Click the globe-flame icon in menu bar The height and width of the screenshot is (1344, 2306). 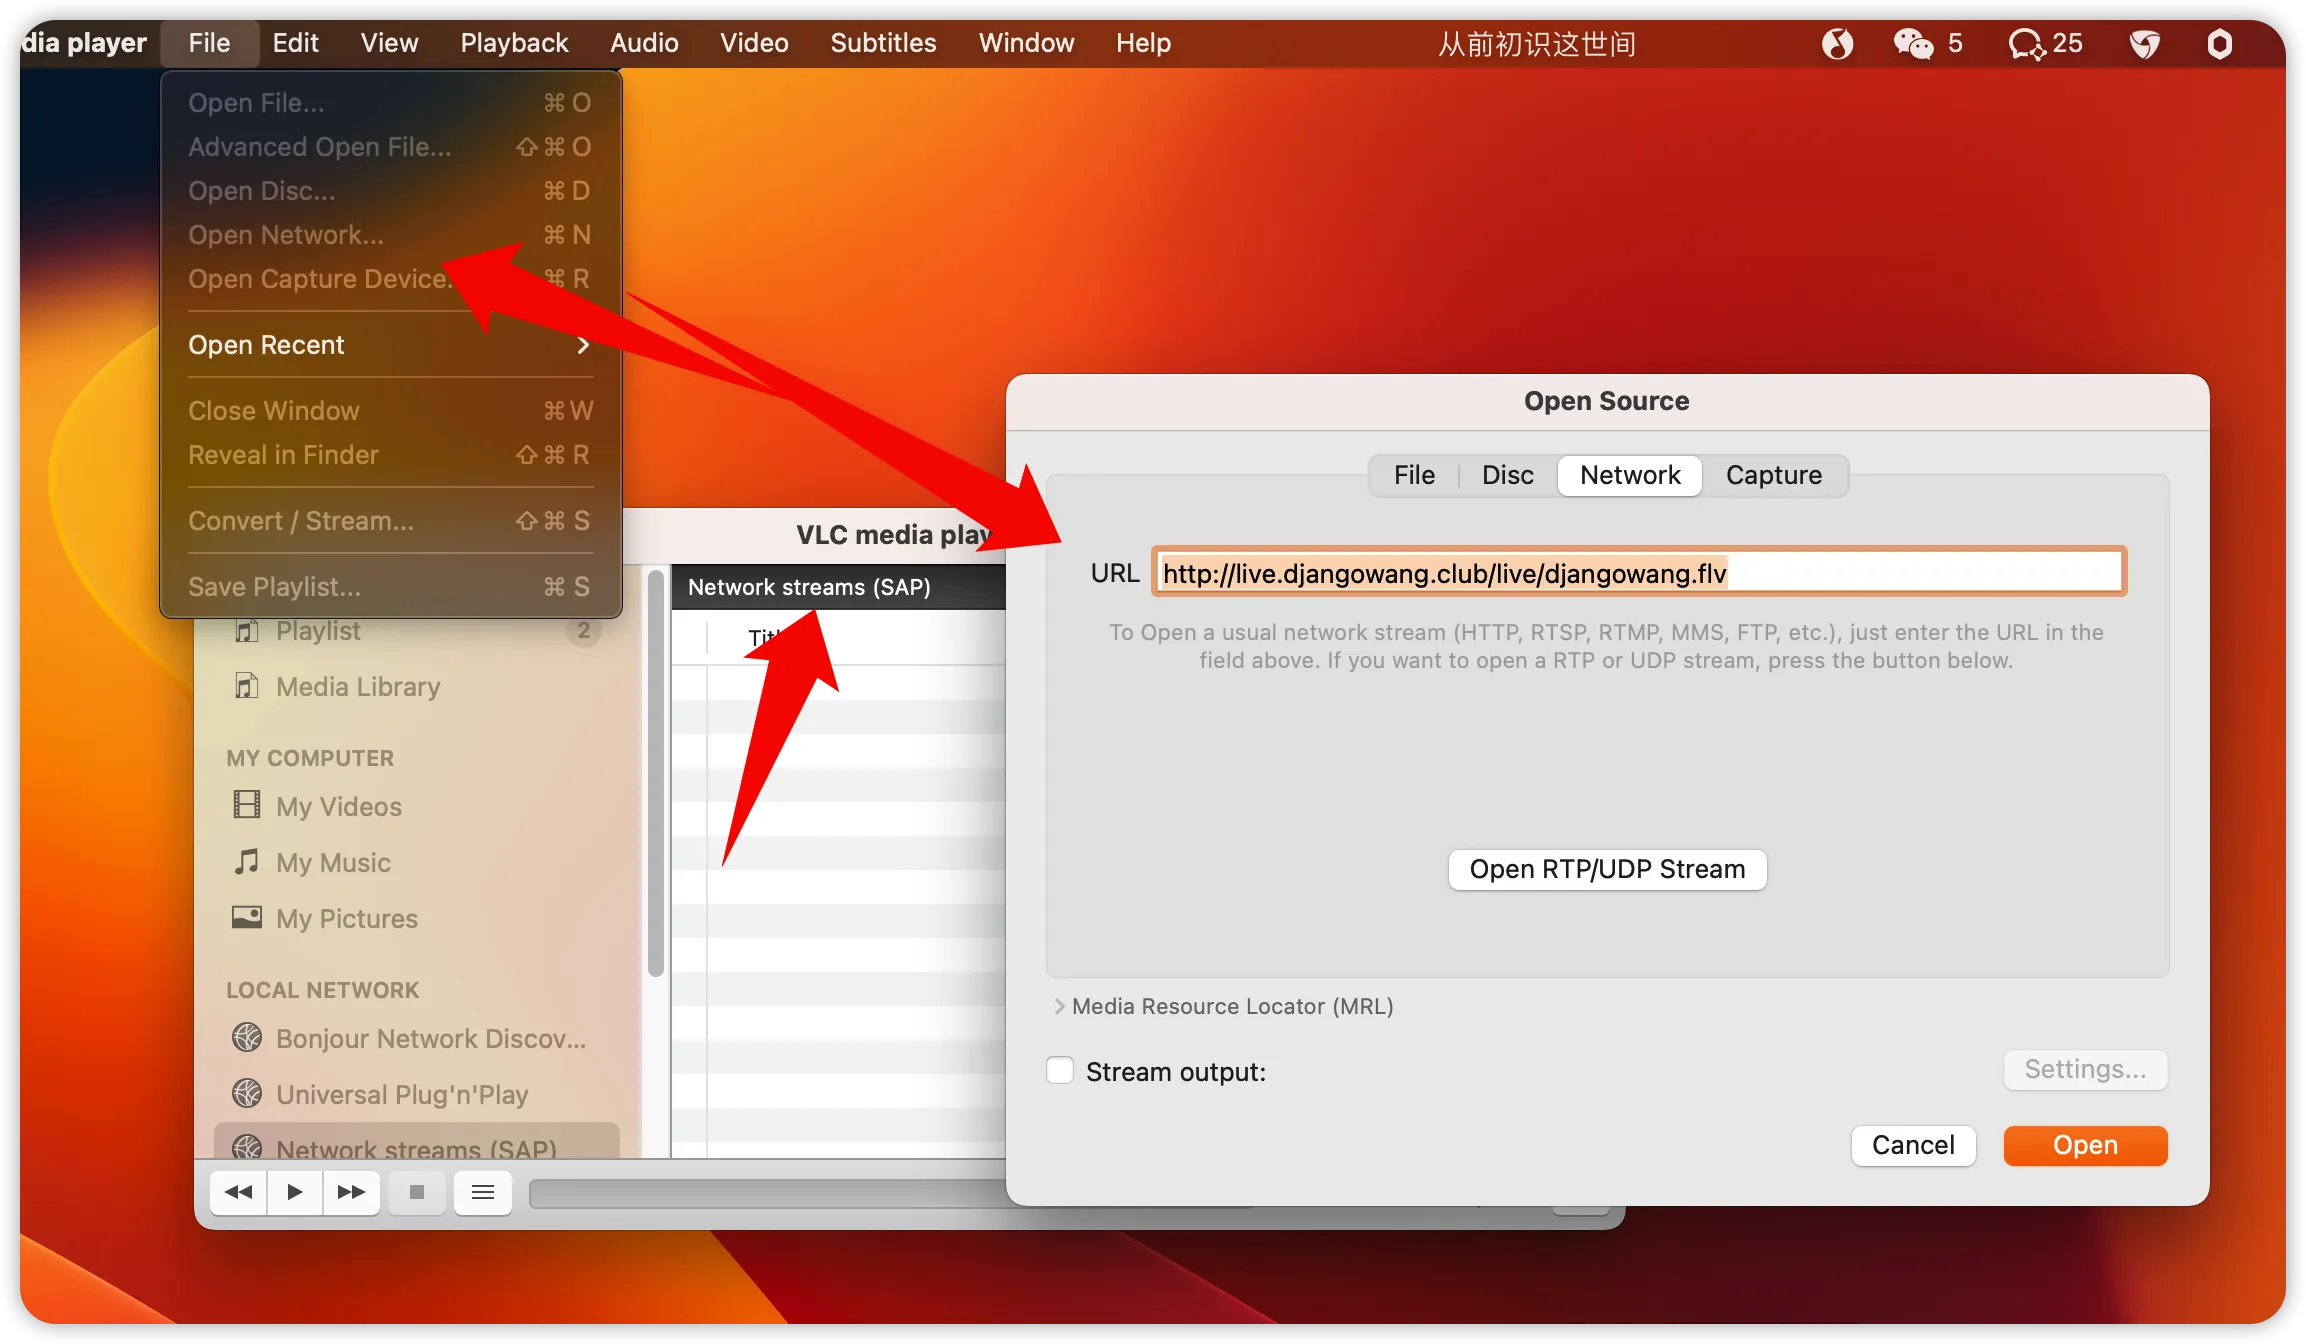[x=1837, y=43]
